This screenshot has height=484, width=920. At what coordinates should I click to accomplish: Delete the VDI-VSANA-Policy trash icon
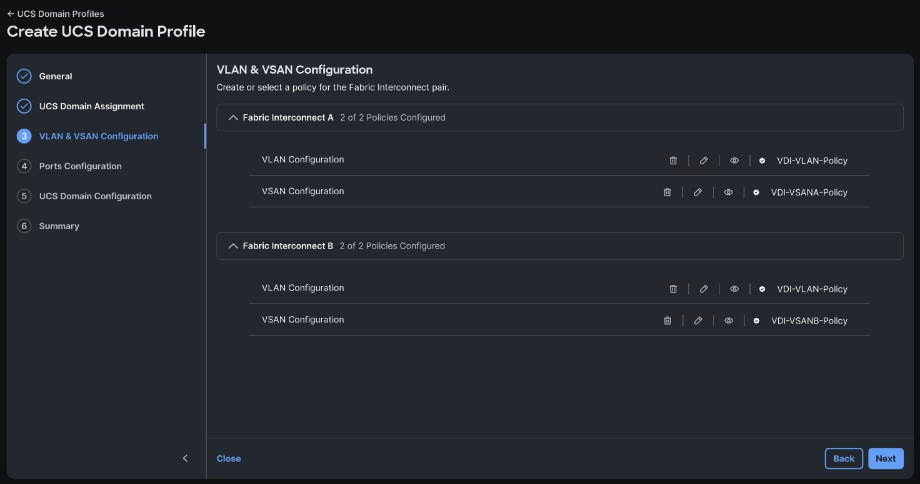(667, 192)
